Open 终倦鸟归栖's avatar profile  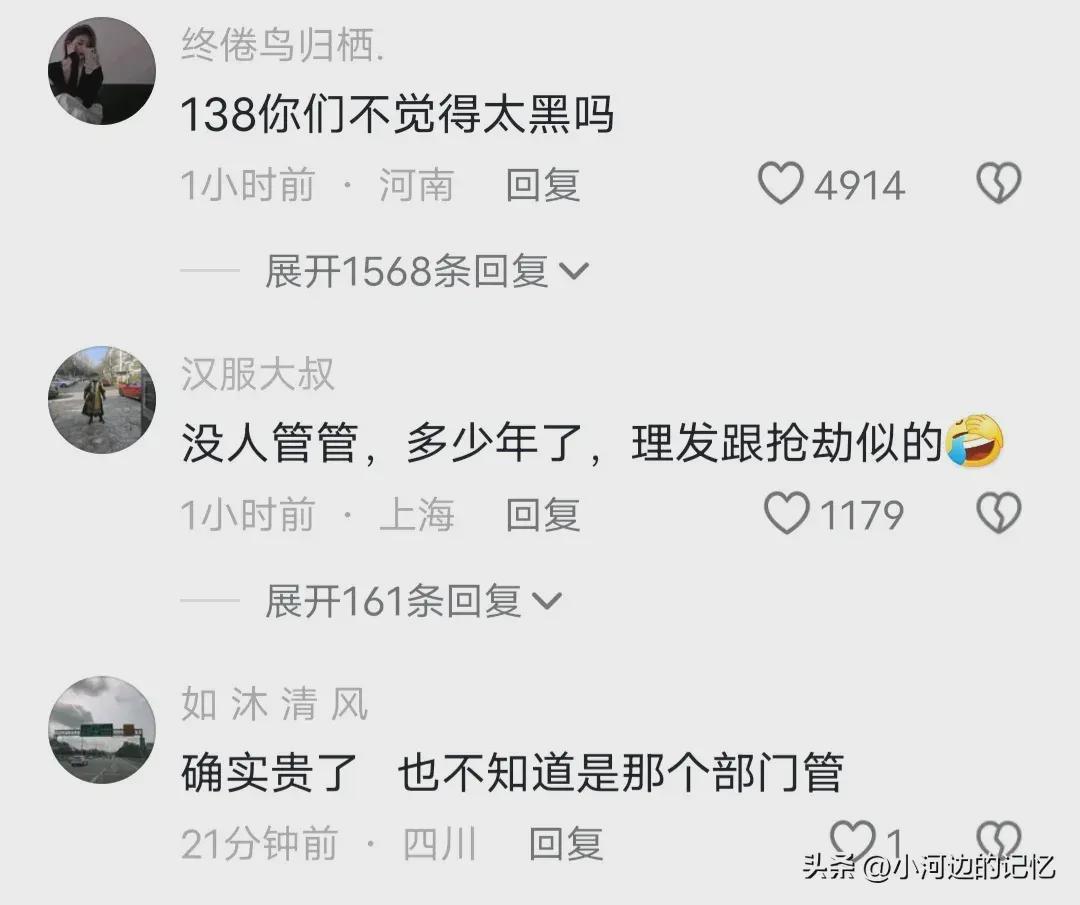pyautogui.click(x=102, y=71)
